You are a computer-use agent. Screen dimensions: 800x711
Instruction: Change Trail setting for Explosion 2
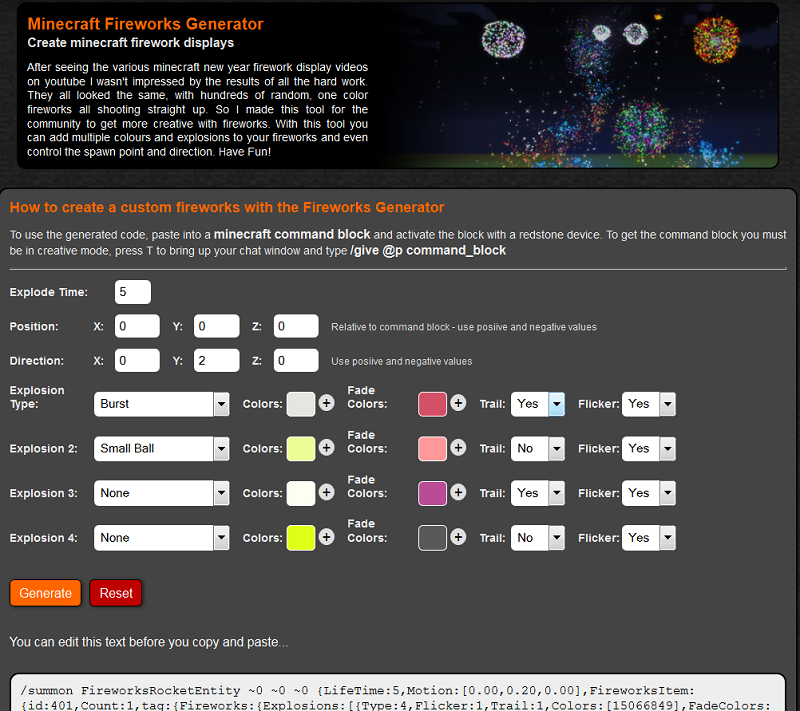click(x=538, y=448)
